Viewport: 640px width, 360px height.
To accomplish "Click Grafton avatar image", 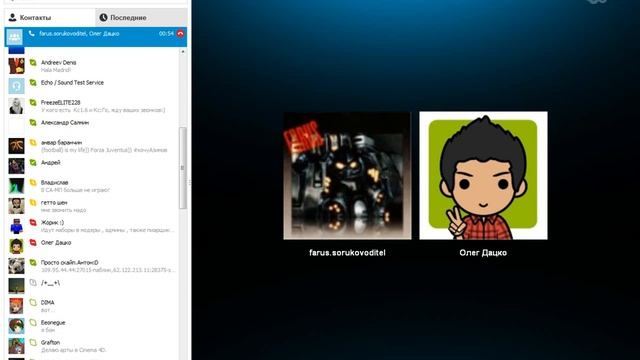I will pyautogui.click(x=16, y=346).
